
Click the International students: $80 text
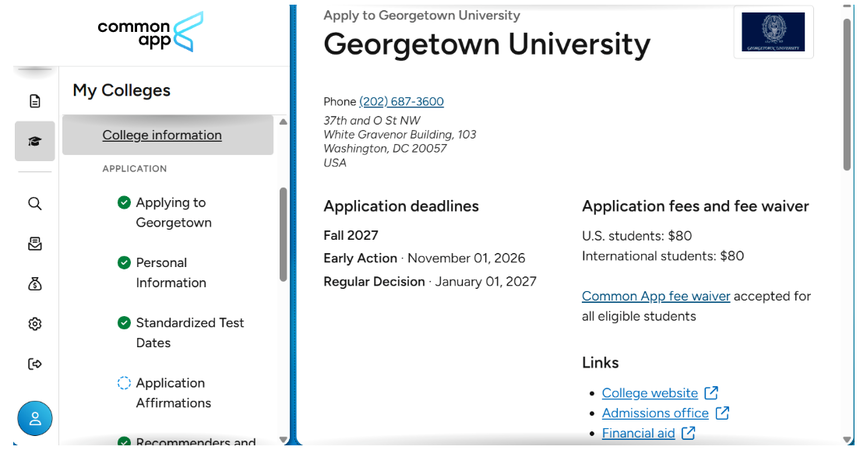(x=663, y=256)
